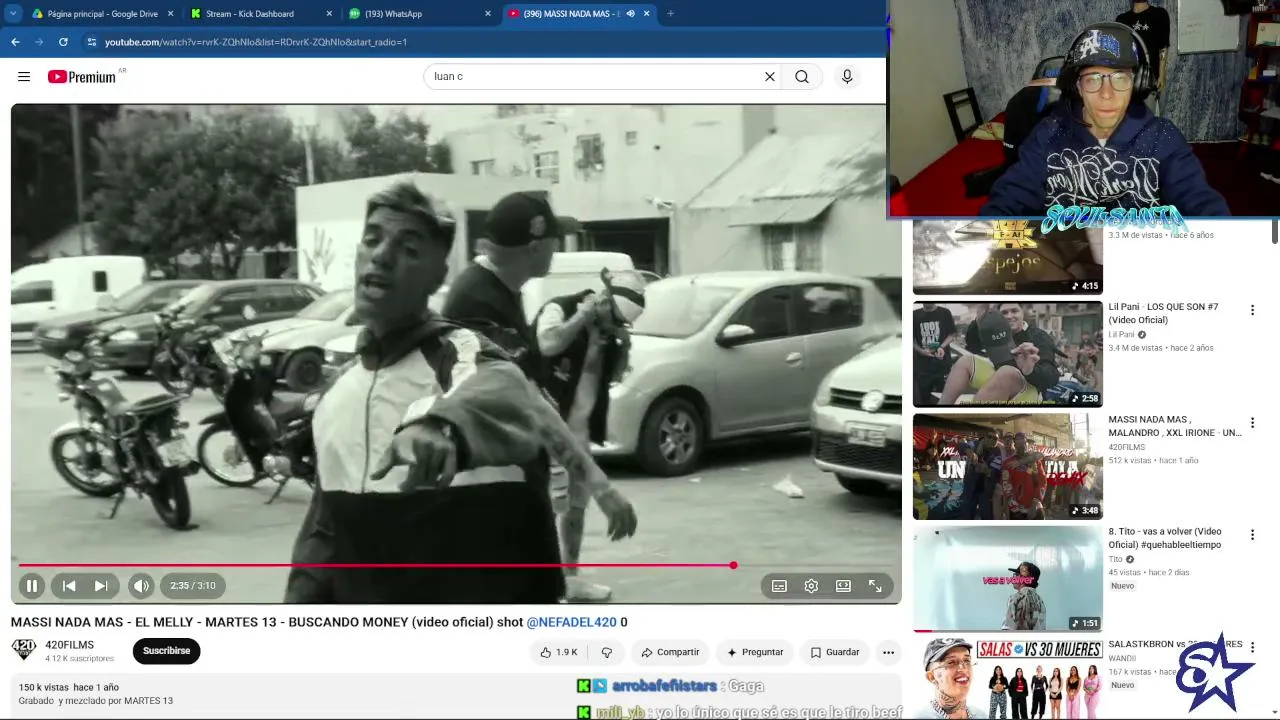Open options menu for Lil Pani video

tap(1252, 311)
